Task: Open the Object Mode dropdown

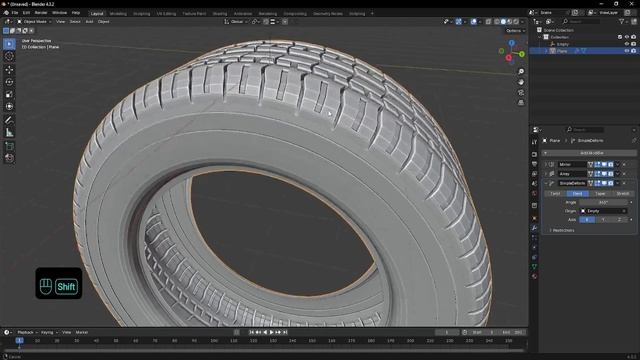Action: (x=34, y=22)
